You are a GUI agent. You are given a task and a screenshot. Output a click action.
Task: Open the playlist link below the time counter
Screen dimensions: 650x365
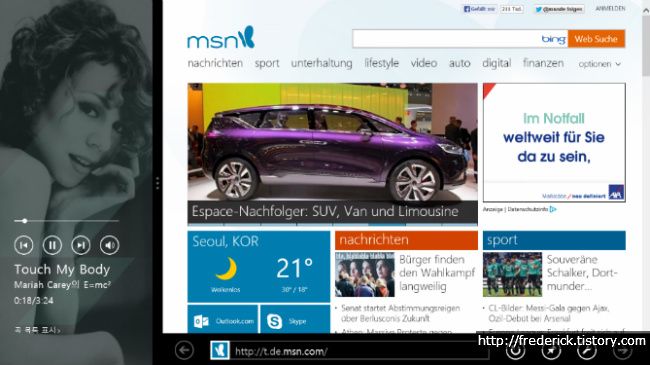tap(37, 330)
